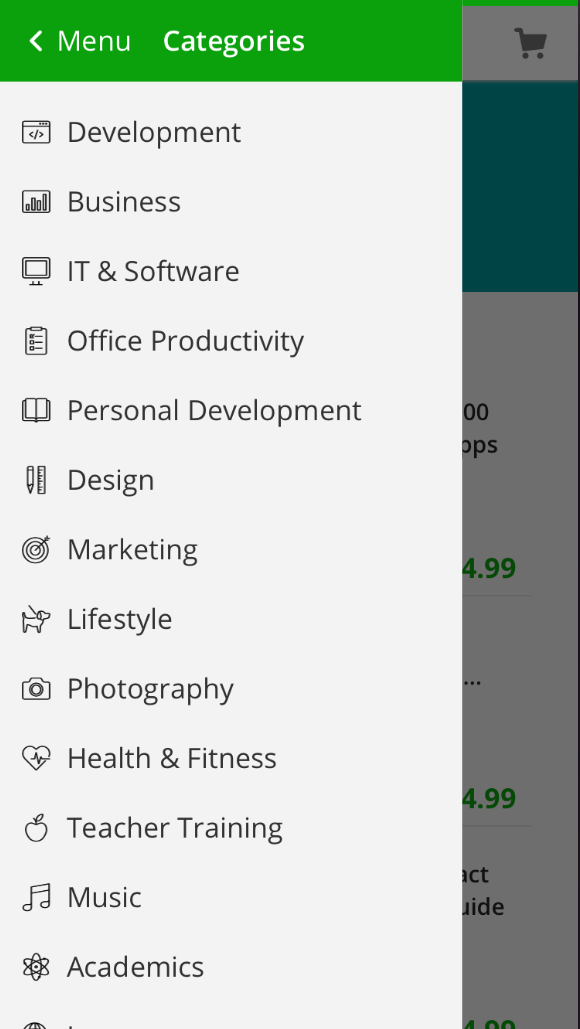Open the shopping cart
The width and height of the screenshot is (580, 1029).
coord(530,43)
